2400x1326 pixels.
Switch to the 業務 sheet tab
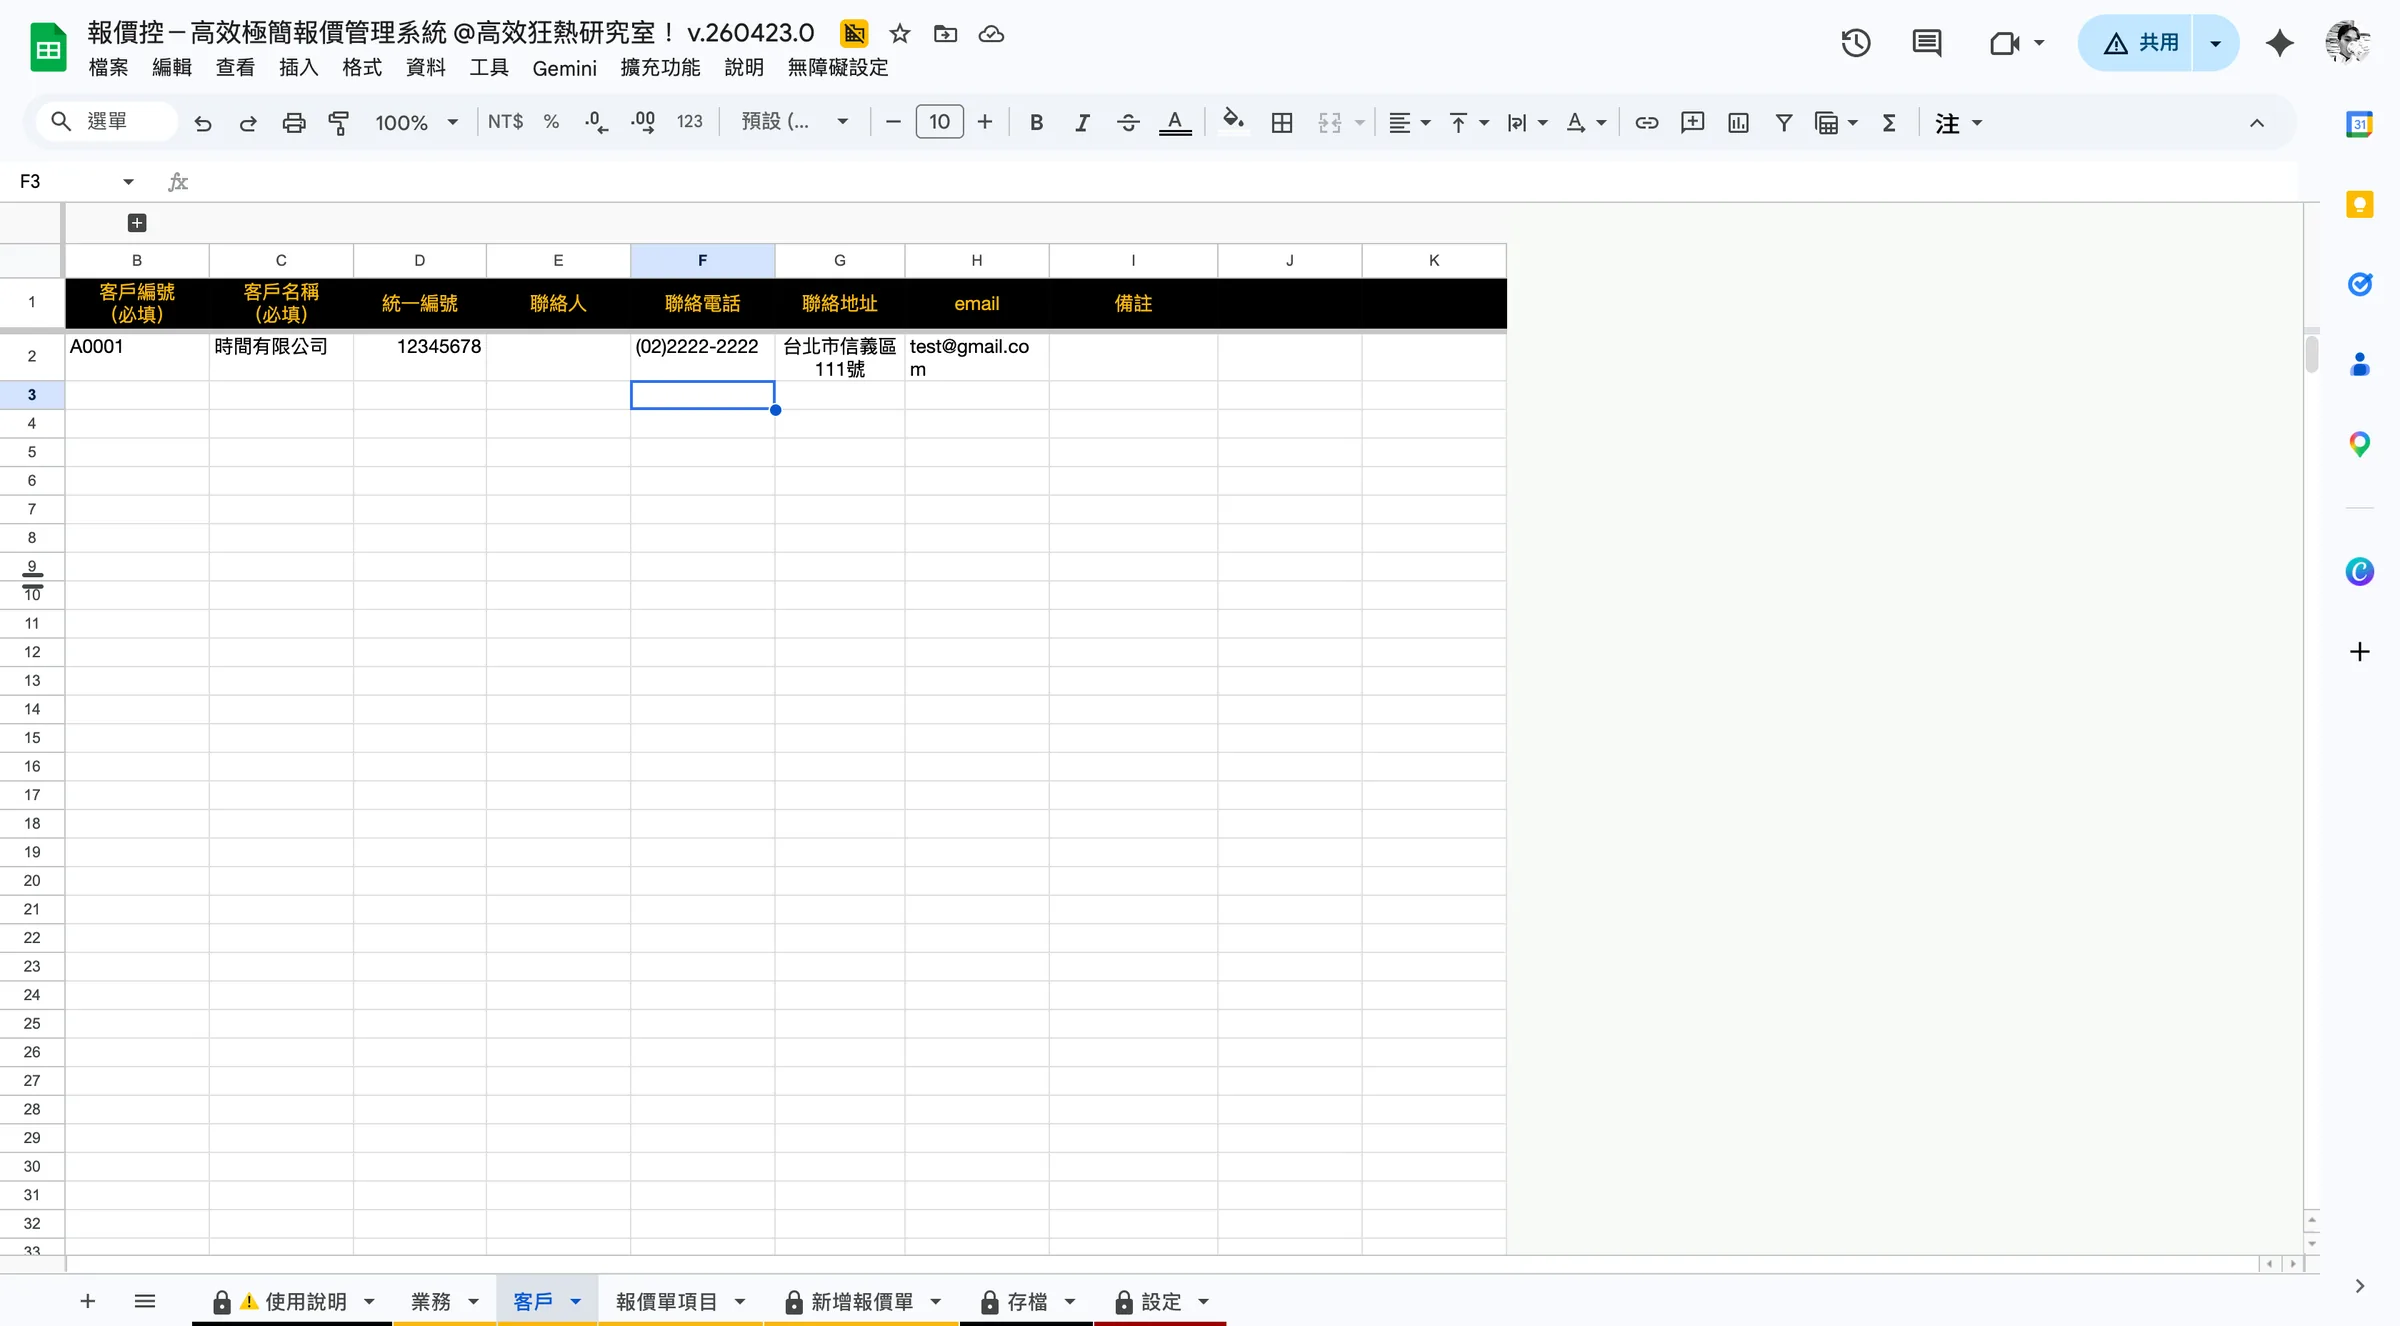[x=430, y=1301]
